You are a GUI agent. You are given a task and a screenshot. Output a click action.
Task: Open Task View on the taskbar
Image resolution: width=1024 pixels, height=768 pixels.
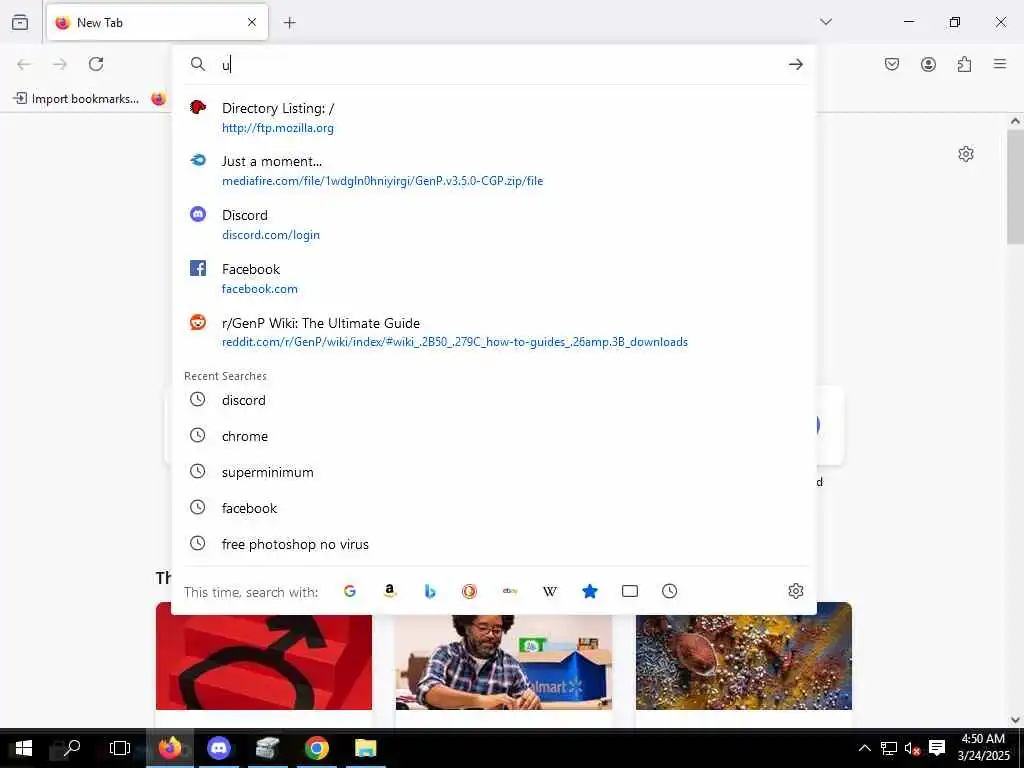click(120, 748)
